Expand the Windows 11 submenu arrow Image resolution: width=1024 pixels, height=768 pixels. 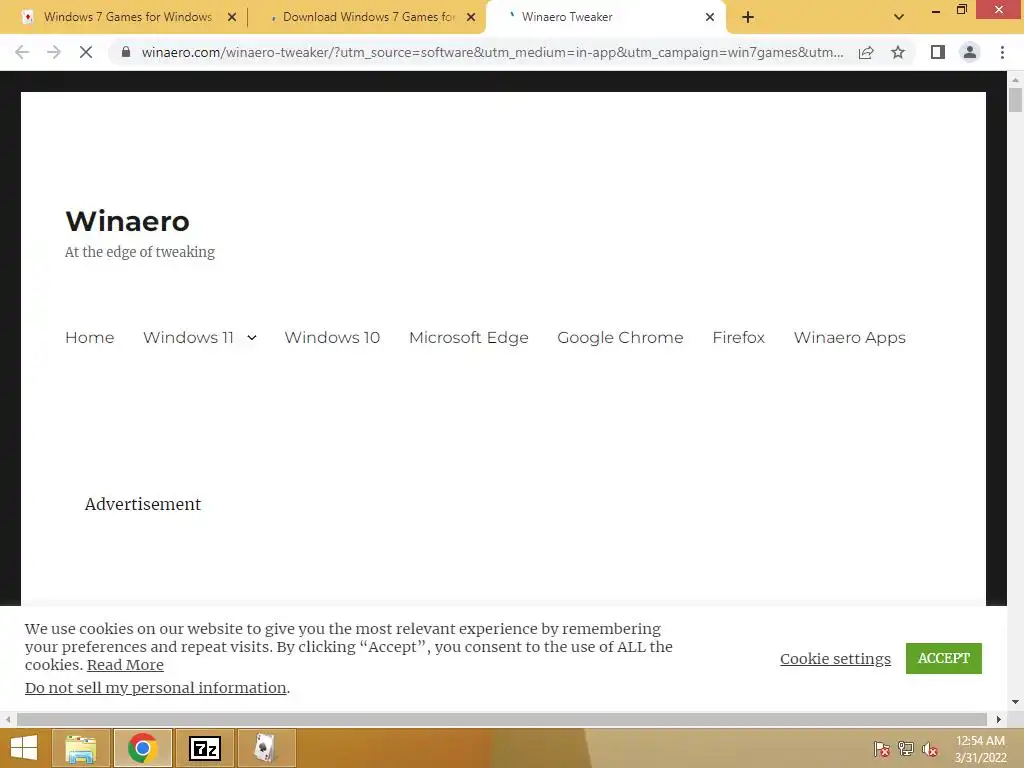pos(251,338)
